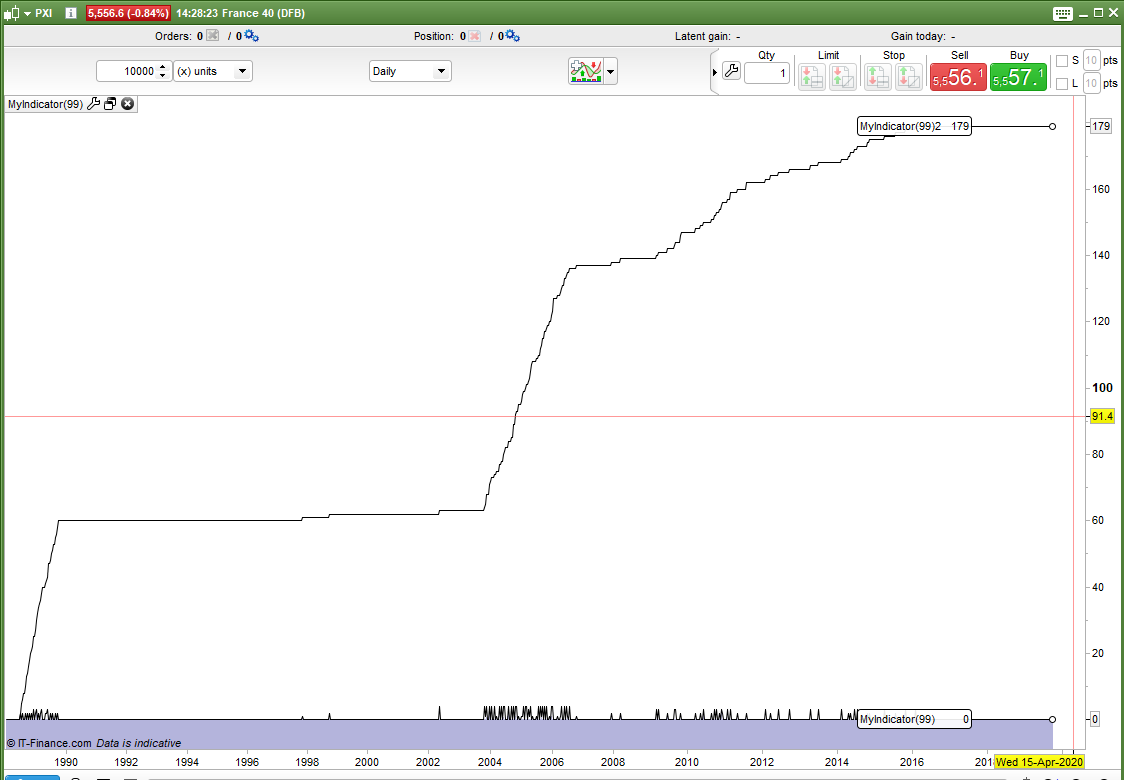Viewport: 1124px width, 780px height.
Task: Open the chart style dropdown arrow beside PXI
Action: coord(27,14)
